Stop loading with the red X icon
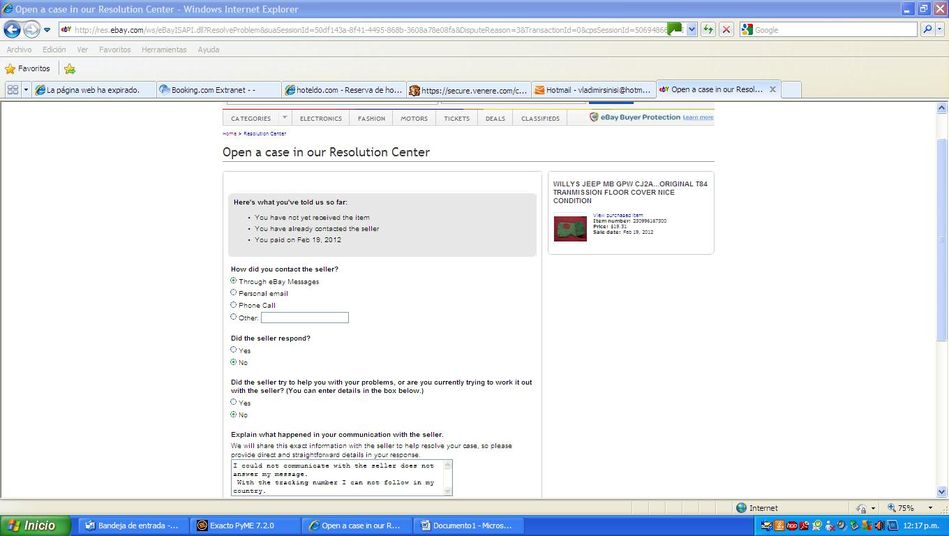Screen dimensions: 949x536 (x=727, y=30)
